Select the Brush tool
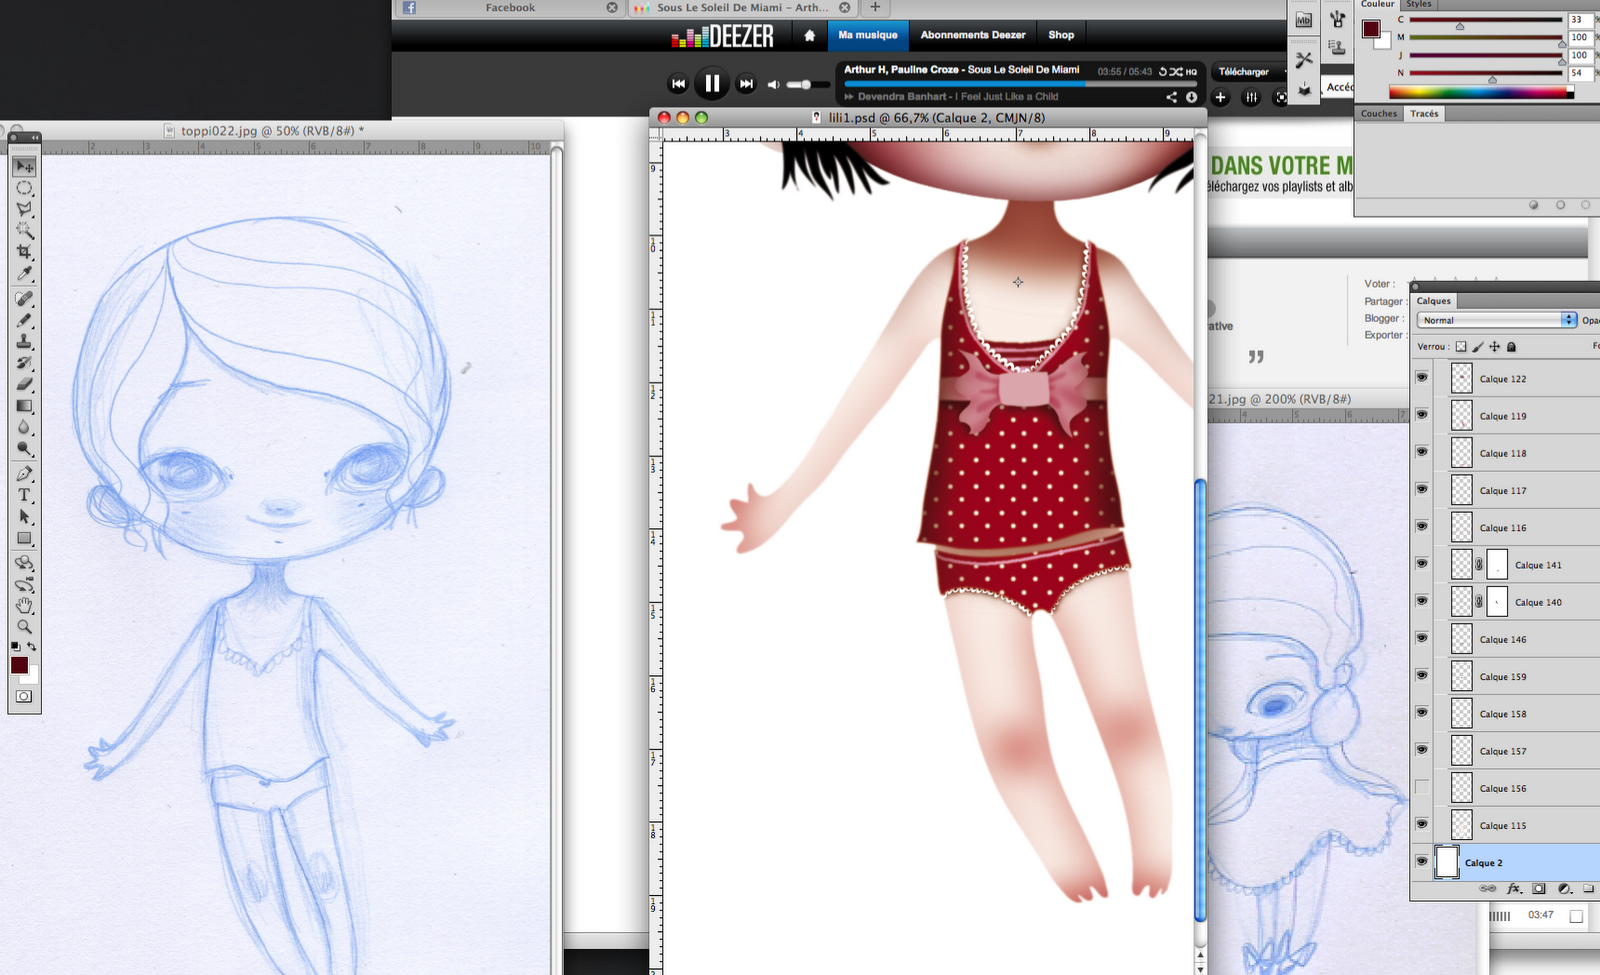1600x975 pixels. pyautogui.click(x=25, y=320)
